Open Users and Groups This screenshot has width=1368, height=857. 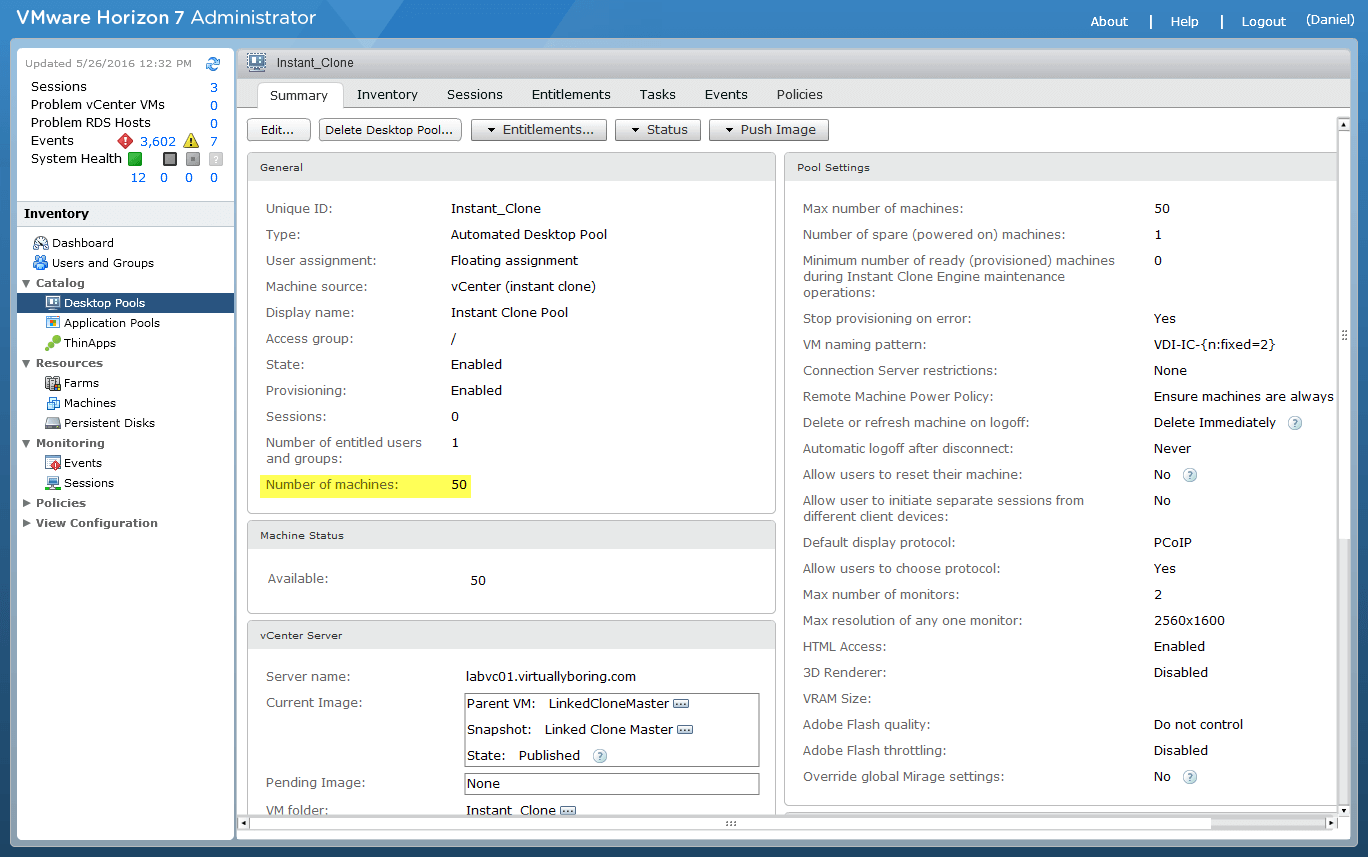pyautogui.click(x=92, y=263)
